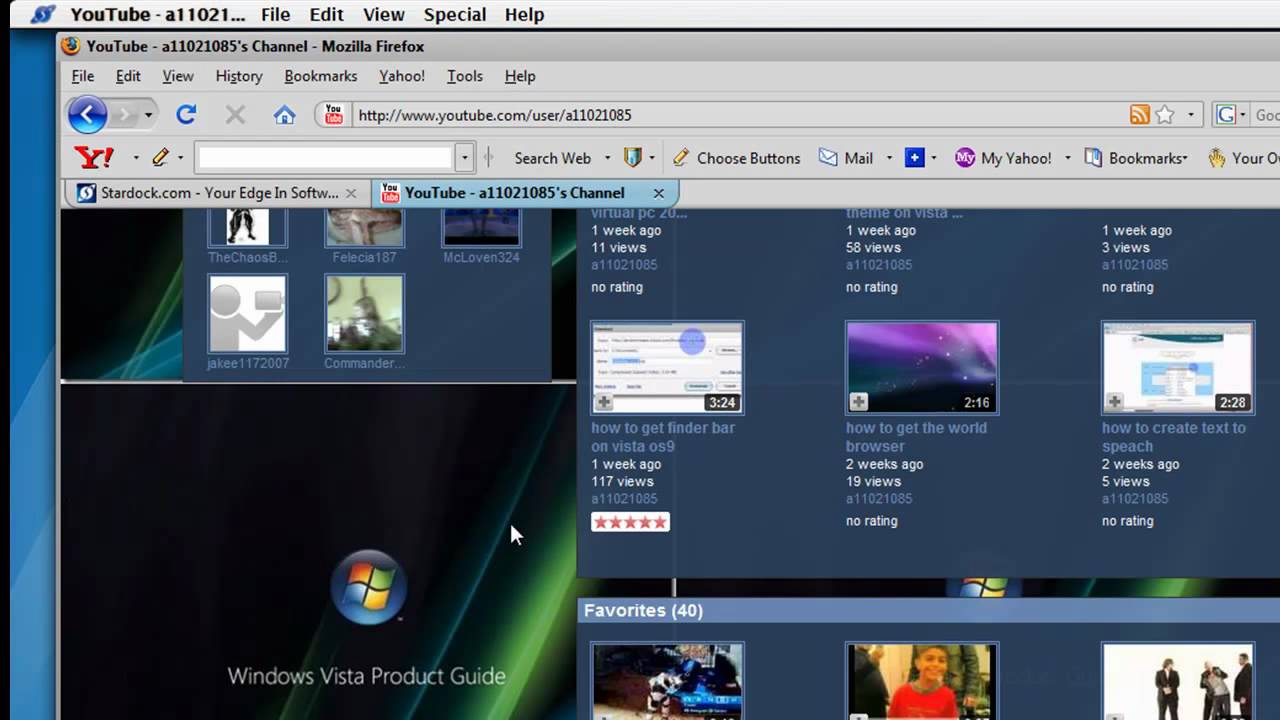Viewport: 1280px width, 720px height.
Task: Click the RSS feed icon in address bar
Action: pyautogui.click(x=1139, y=115)
